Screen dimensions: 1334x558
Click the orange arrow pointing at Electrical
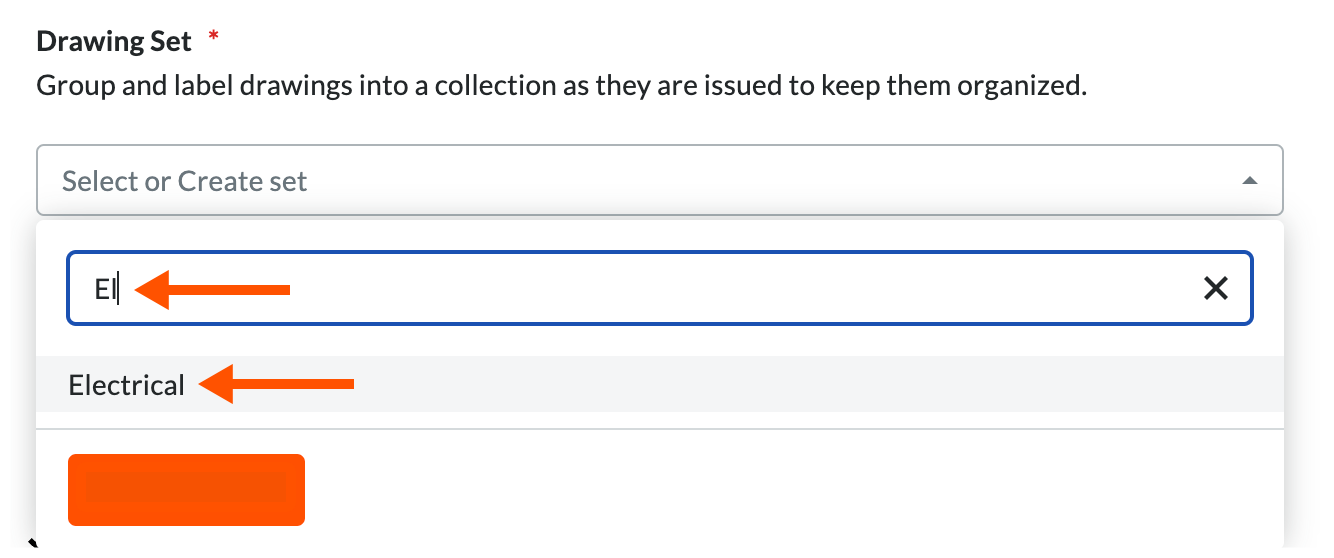click(276, 384)
